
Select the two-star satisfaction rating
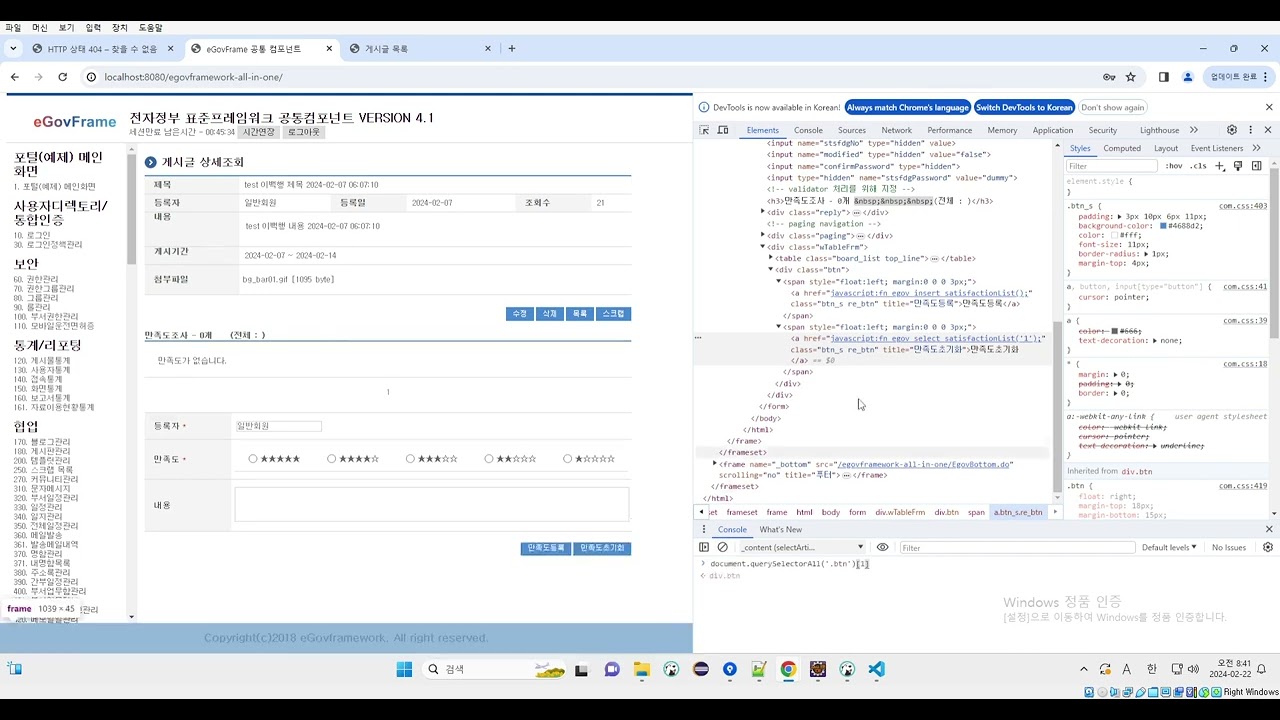click(489, 459)
